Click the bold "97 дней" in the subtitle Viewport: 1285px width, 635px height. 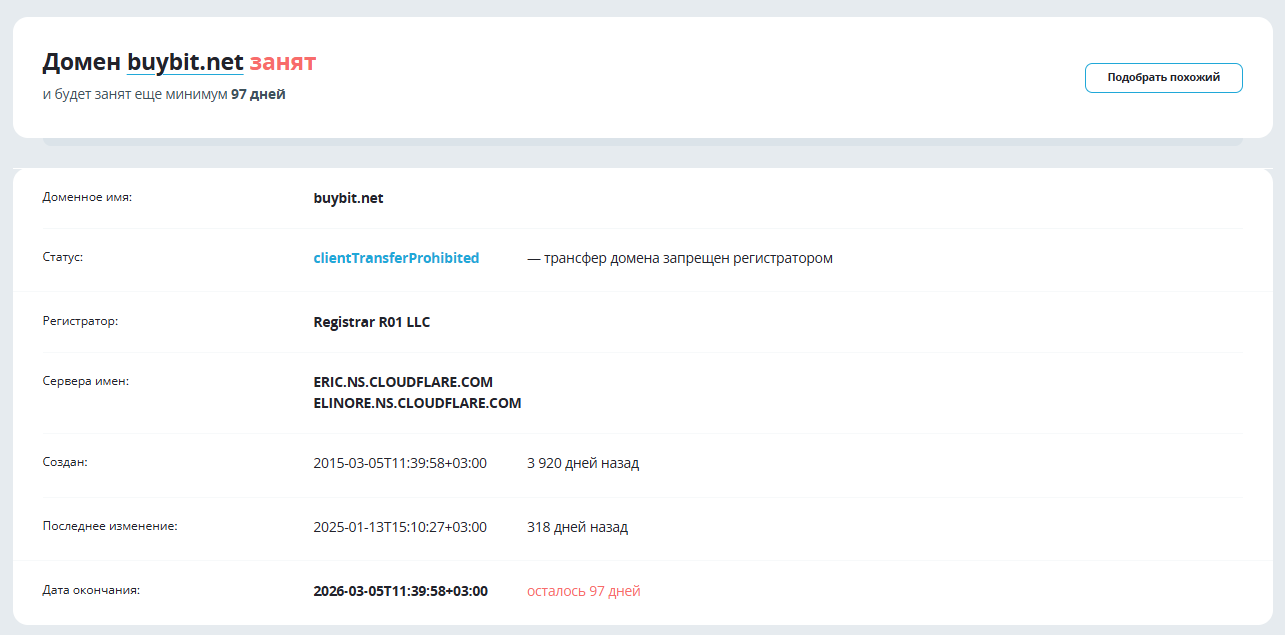258,95
